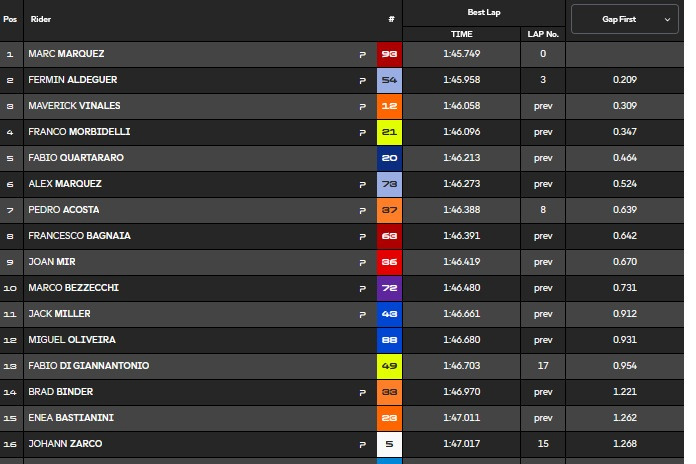The width and height of the screenshot is (696, 464).
Task: Click the pit icon beside Marc Marquez
Action: (x=363, y=55)
